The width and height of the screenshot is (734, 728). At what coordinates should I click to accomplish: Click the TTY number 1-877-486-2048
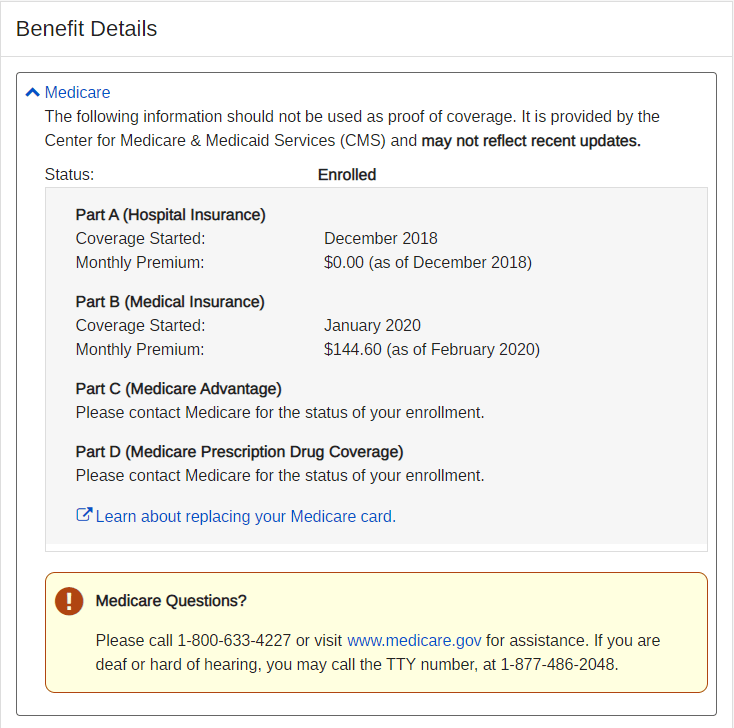559,664
